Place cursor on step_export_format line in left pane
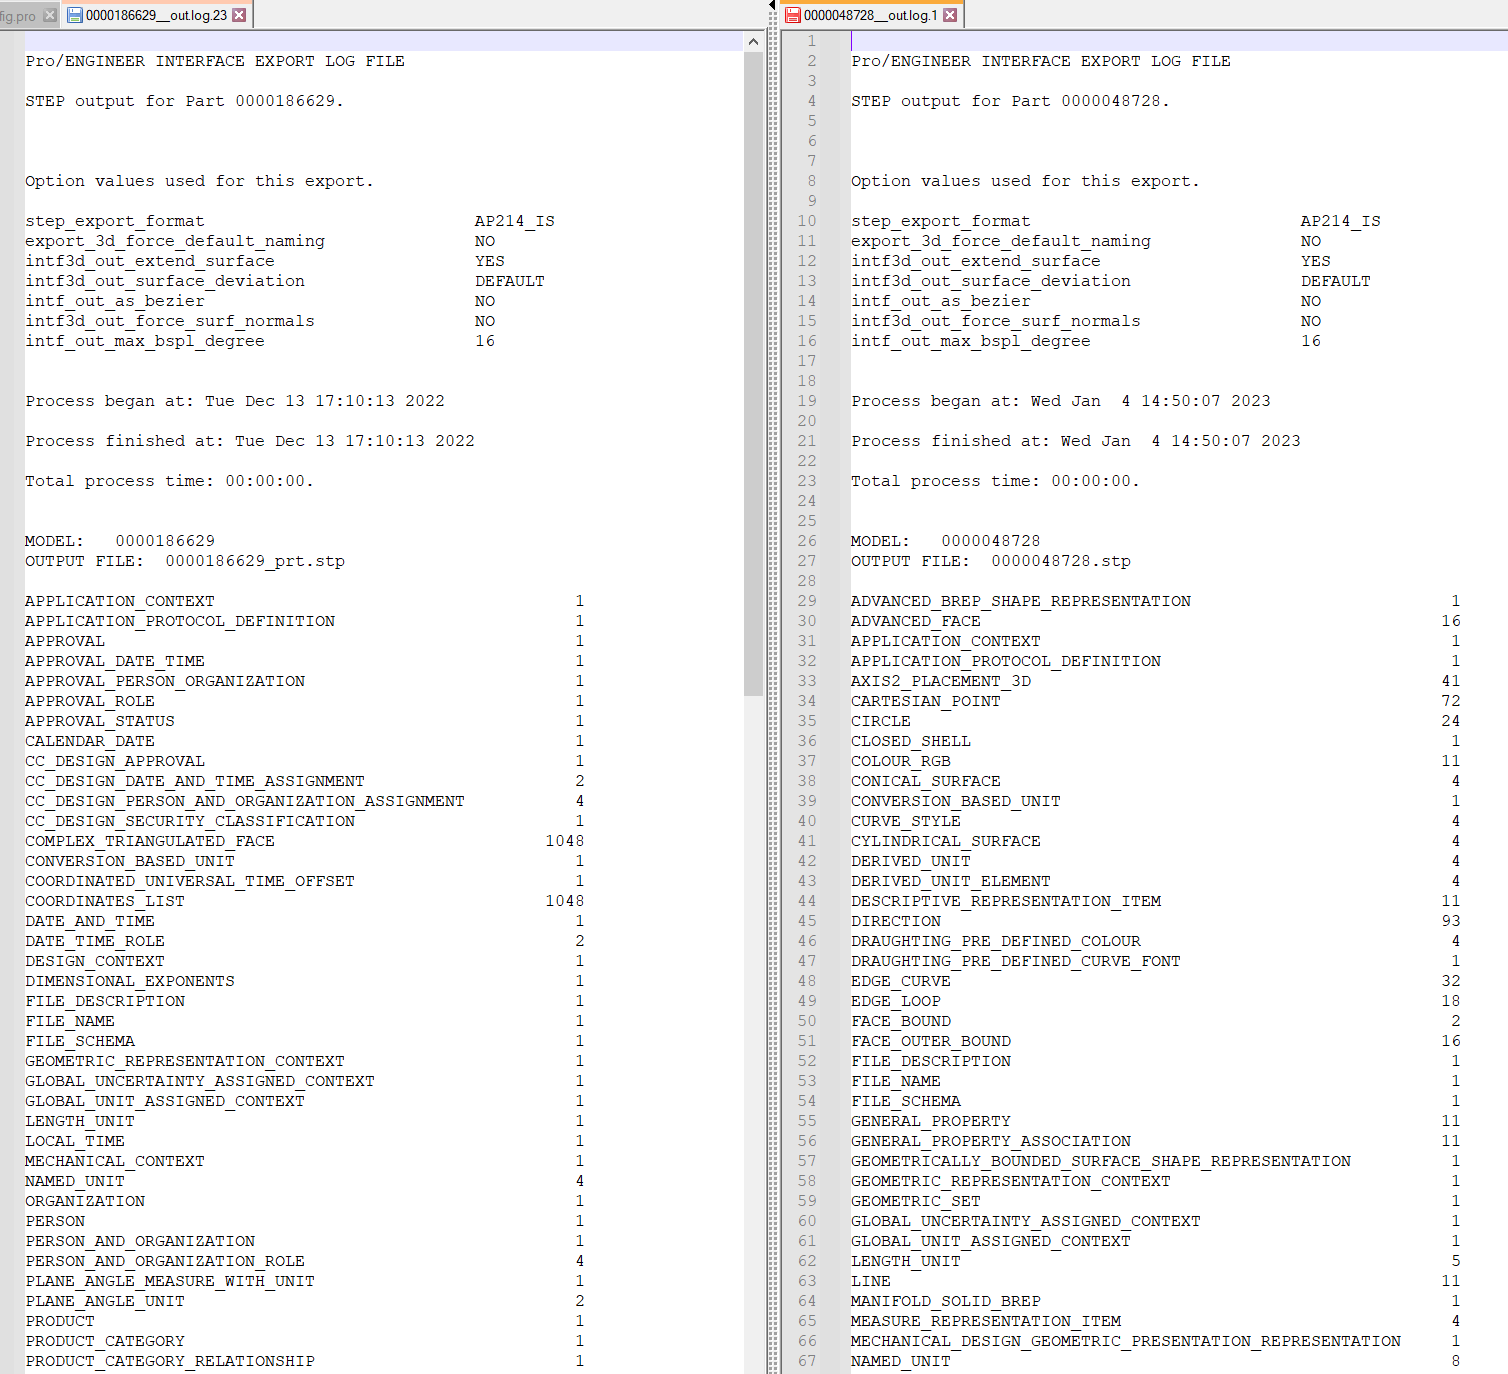The image size is (1508, 1374). [115, 220]
